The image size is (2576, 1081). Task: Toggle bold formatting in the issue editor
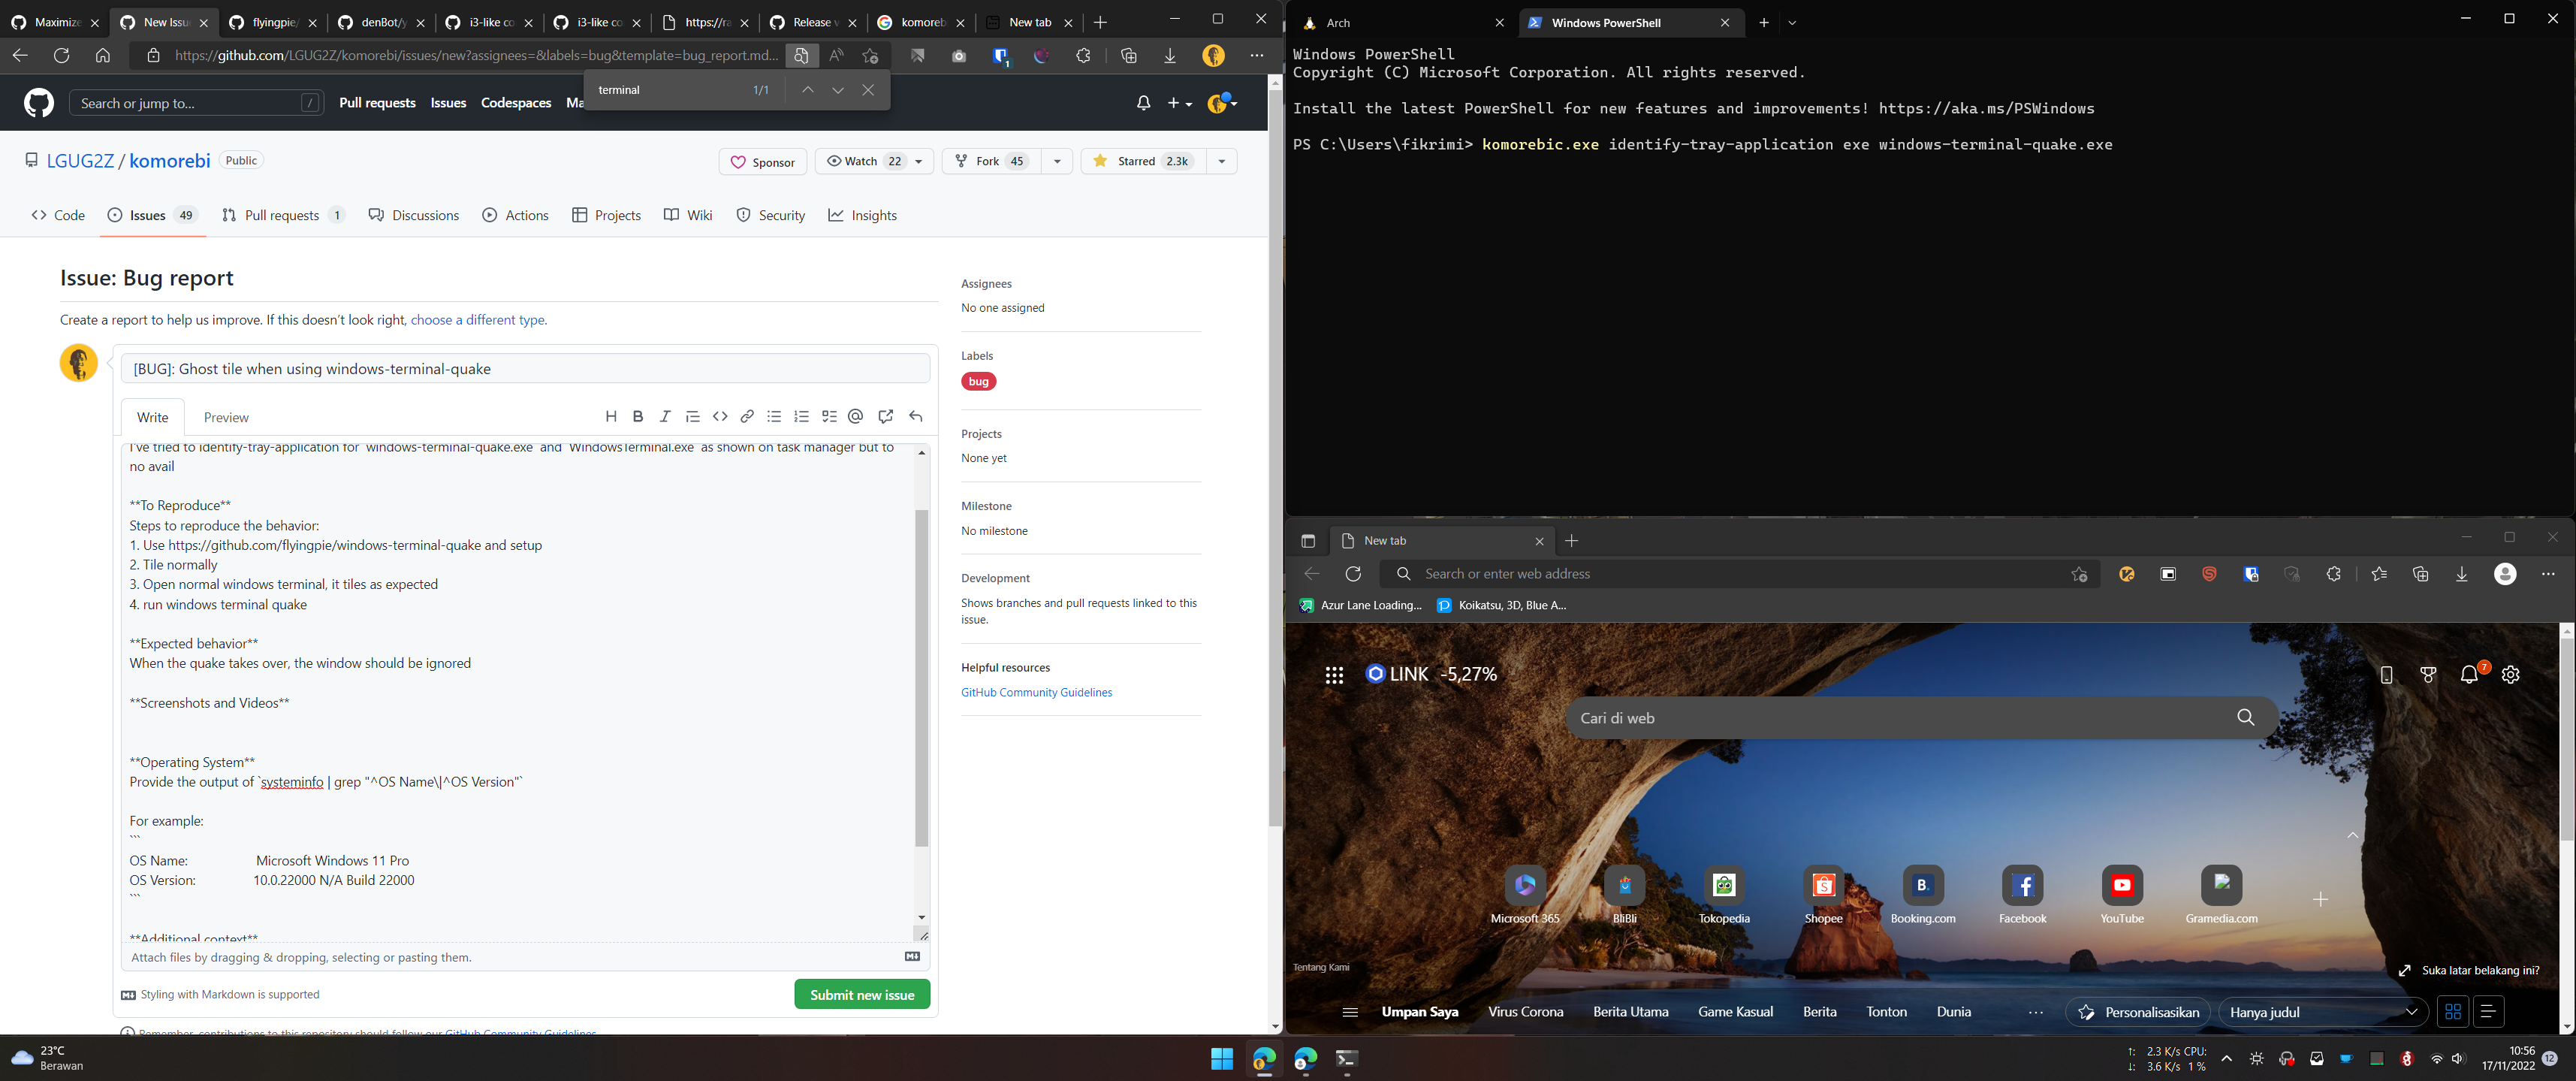[638, 416]
